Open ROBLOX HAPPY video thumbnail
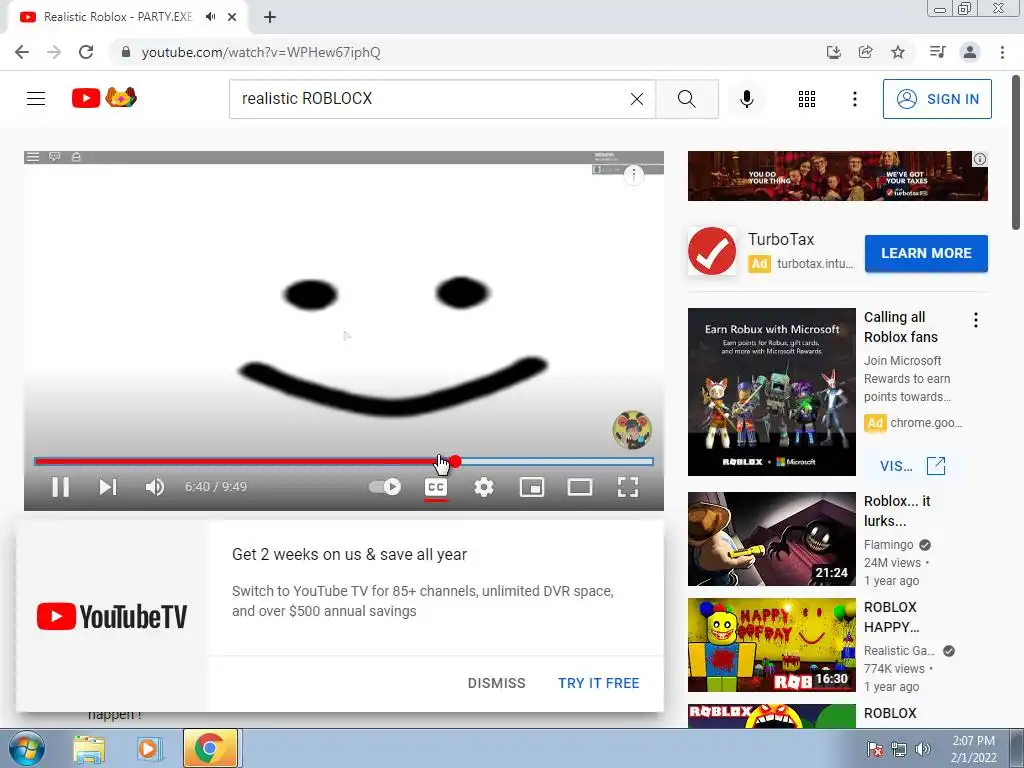The height and width of the screenshot is (768, 1024). tap(771, 645)
